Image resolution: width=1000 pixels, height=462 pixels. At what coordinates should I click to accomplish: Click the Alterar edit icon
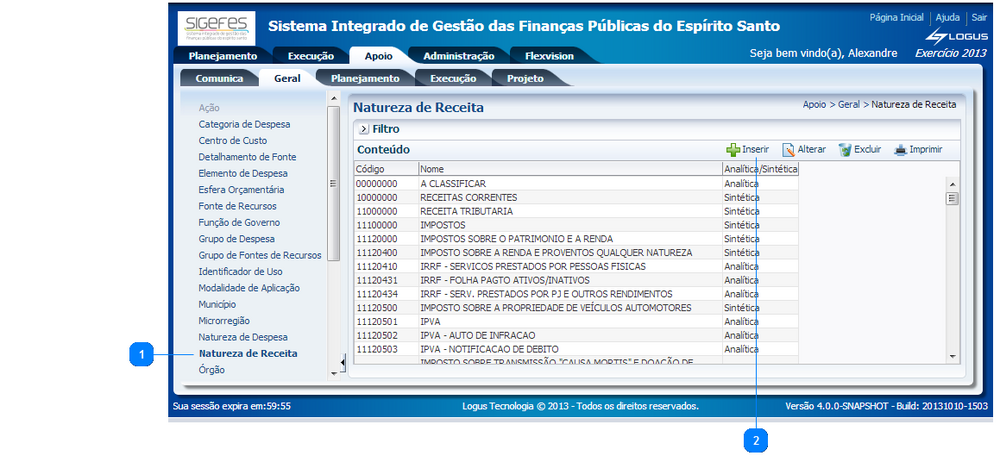click(788, 150)
